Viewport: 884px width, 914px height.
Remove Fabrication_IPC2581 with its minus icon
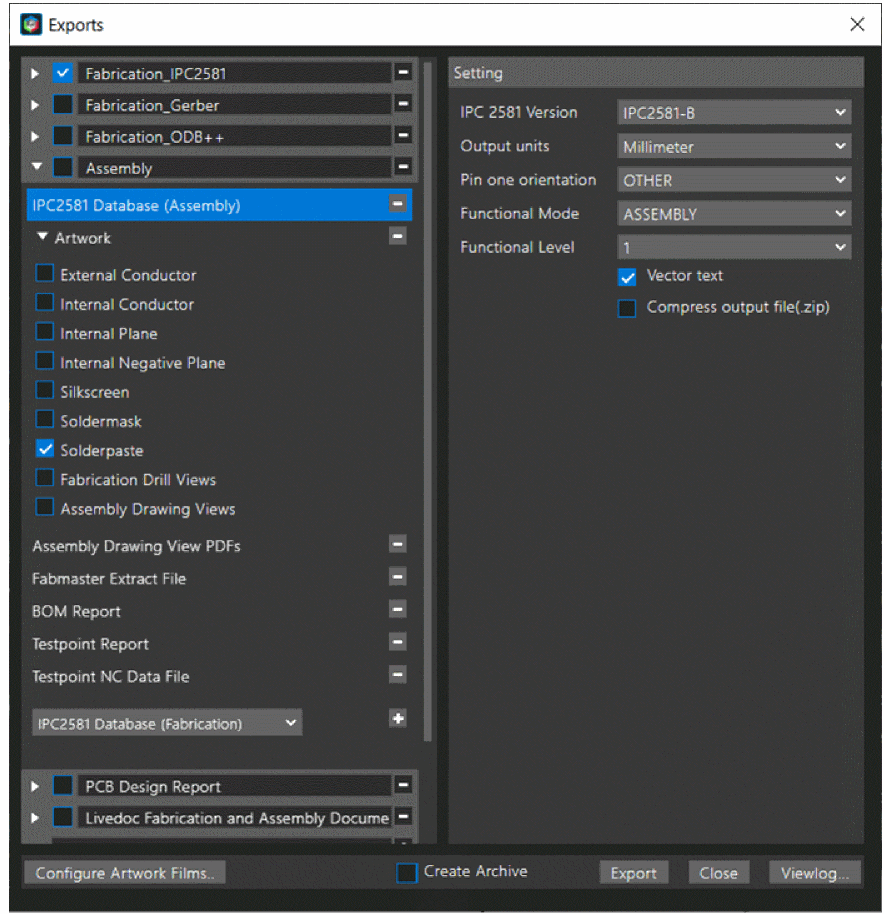(403, 72)
